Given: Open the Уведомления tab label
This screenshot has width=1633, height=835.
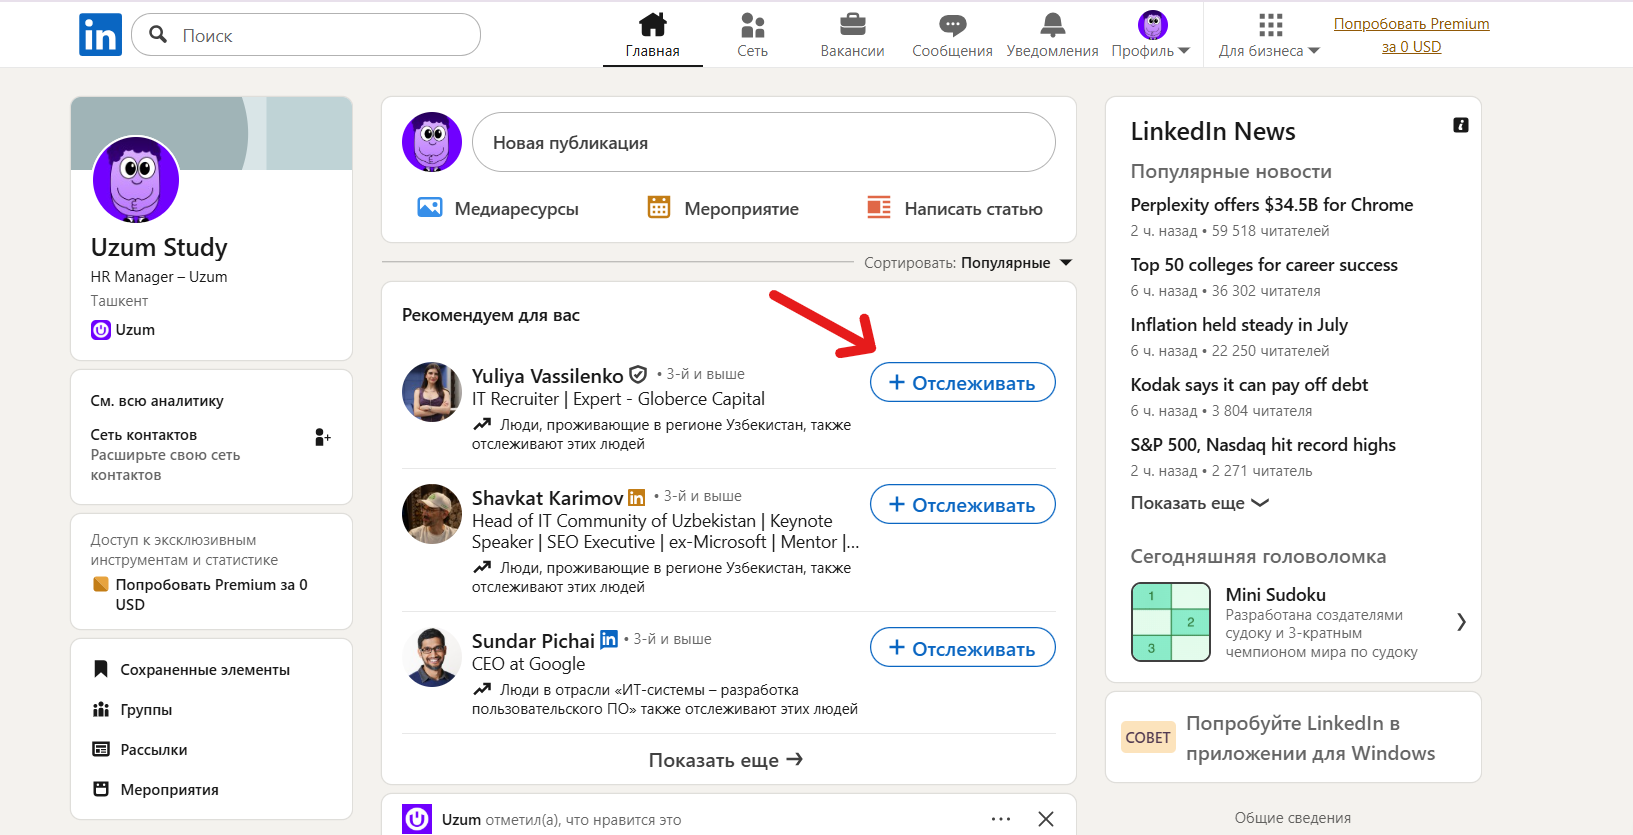Looking at the screenshot, I should (1052, 51).
